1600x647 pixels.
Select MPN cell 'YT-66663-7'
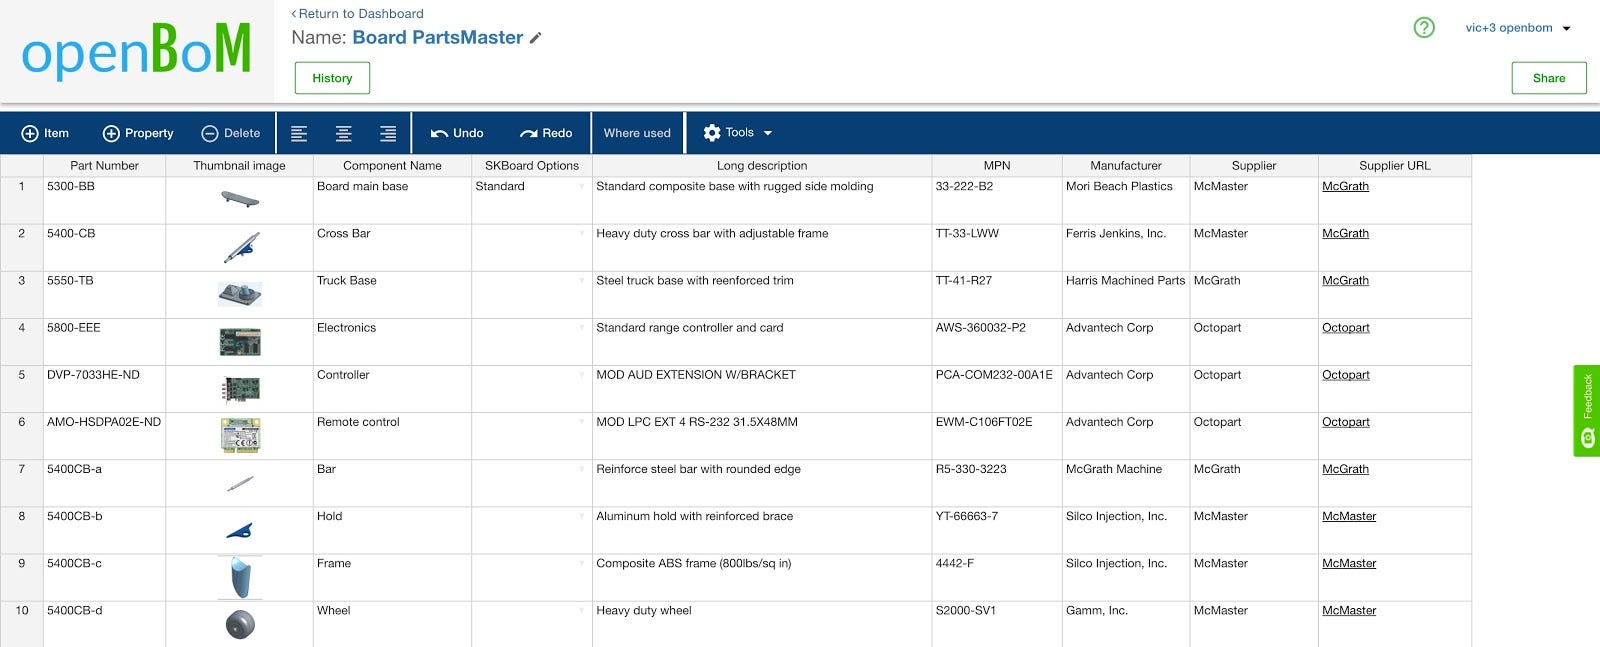coord(997,530)
